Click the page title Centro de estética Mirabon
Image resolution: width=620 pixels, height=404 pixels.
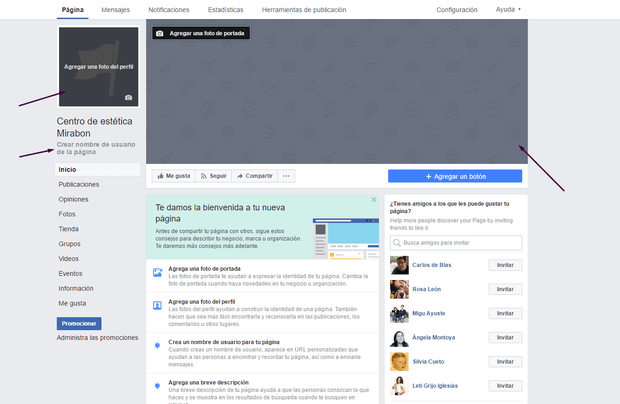[95, 127]
